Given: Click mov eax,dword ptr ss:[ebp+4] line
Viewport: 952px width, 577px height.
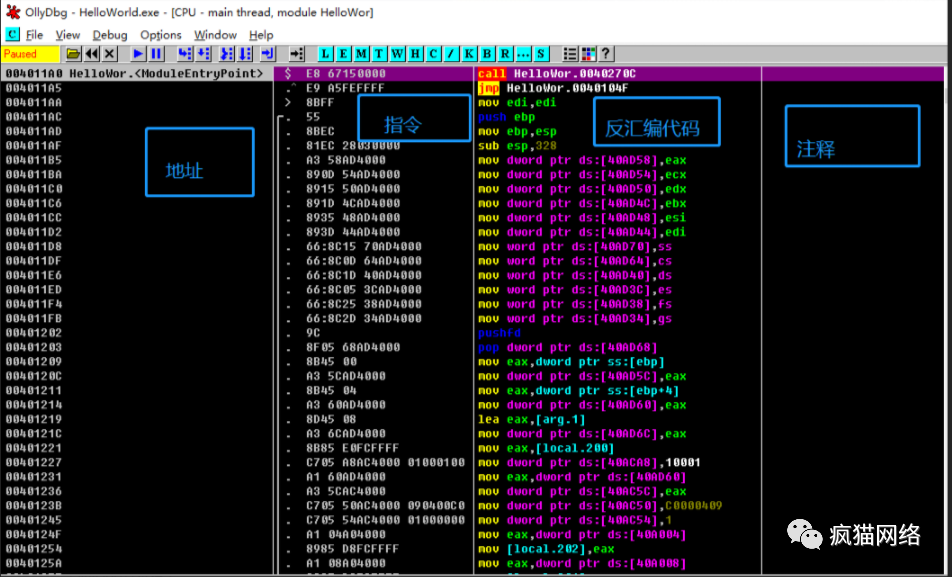Looking at the screenshot, I should coord(578,391).
